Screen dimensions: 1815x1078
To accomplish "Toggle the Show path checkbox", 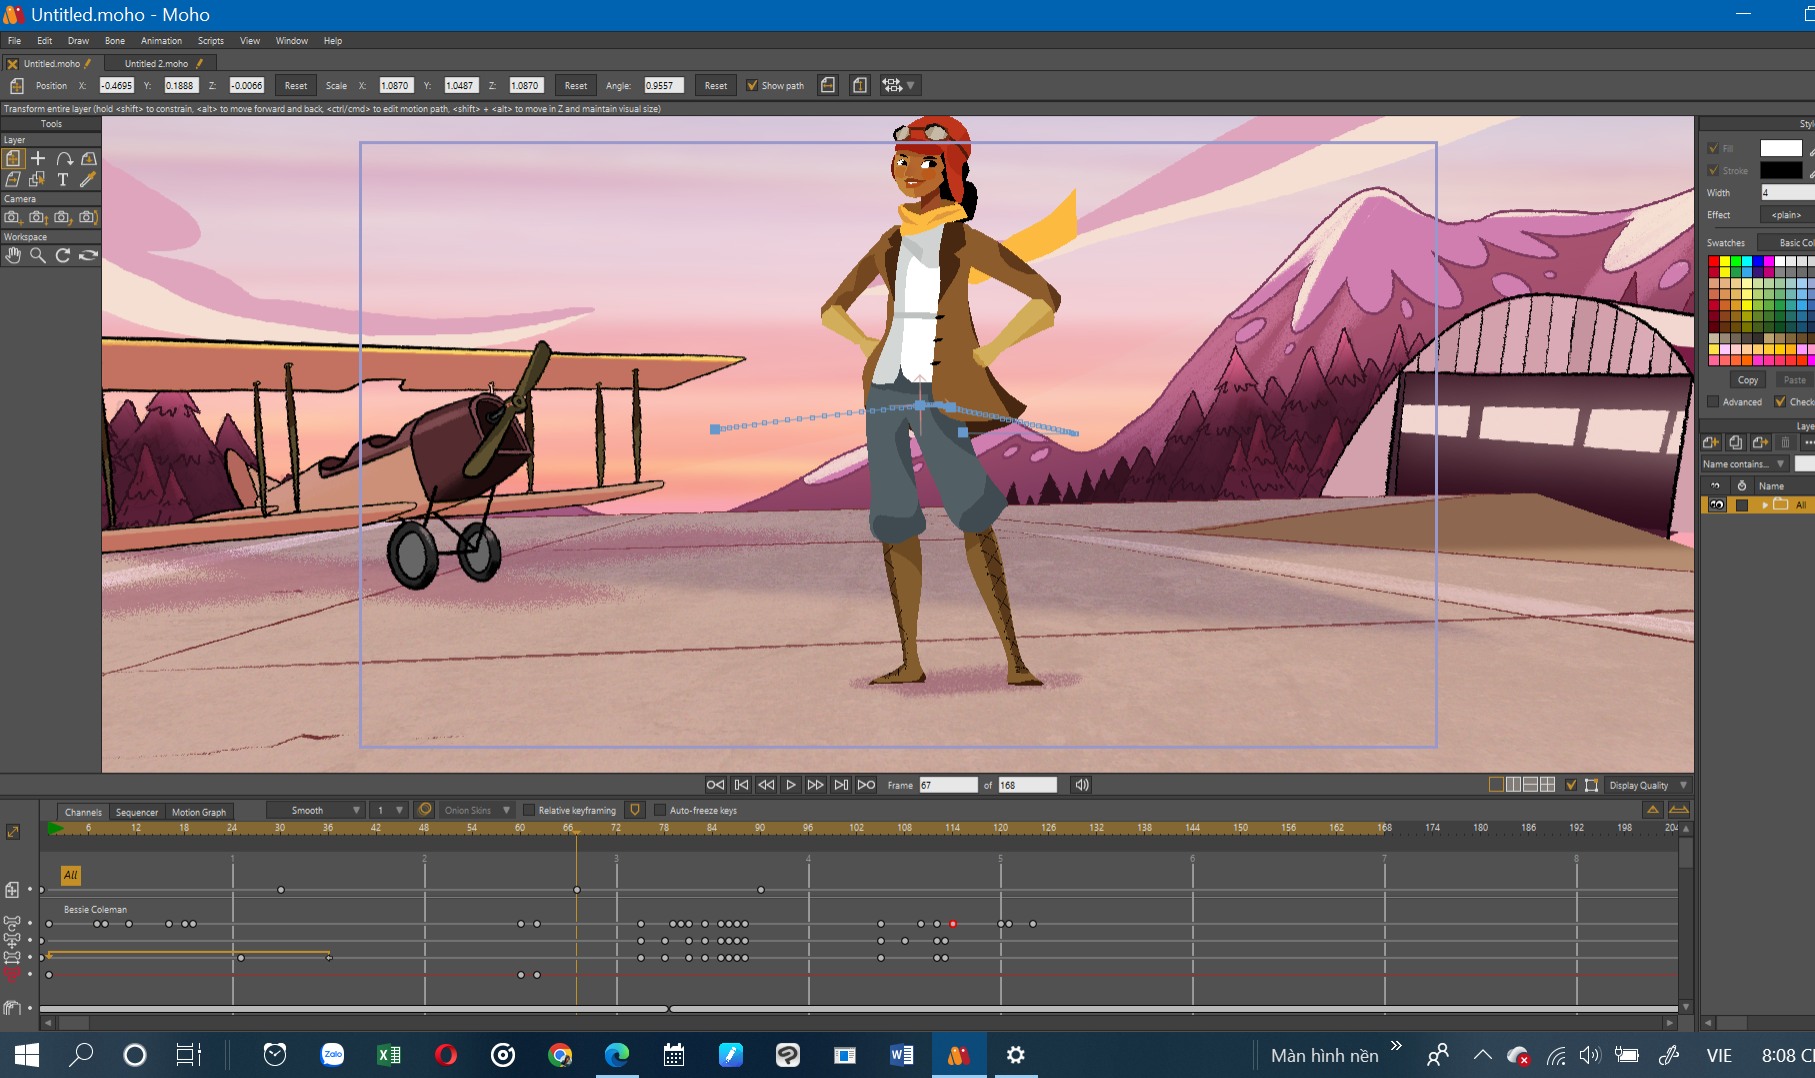I will (x=752, y=86).
